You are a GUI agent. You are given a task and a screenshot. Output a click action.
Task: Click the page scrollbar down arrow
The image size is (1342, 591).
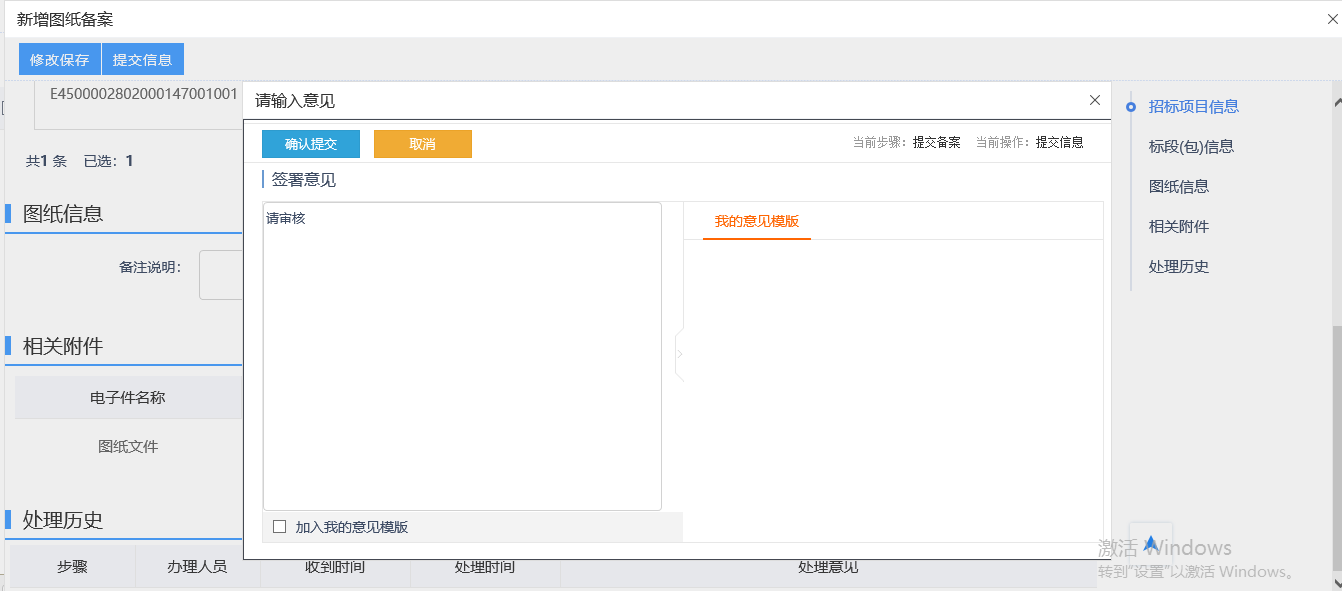(x=1336, y=580)
